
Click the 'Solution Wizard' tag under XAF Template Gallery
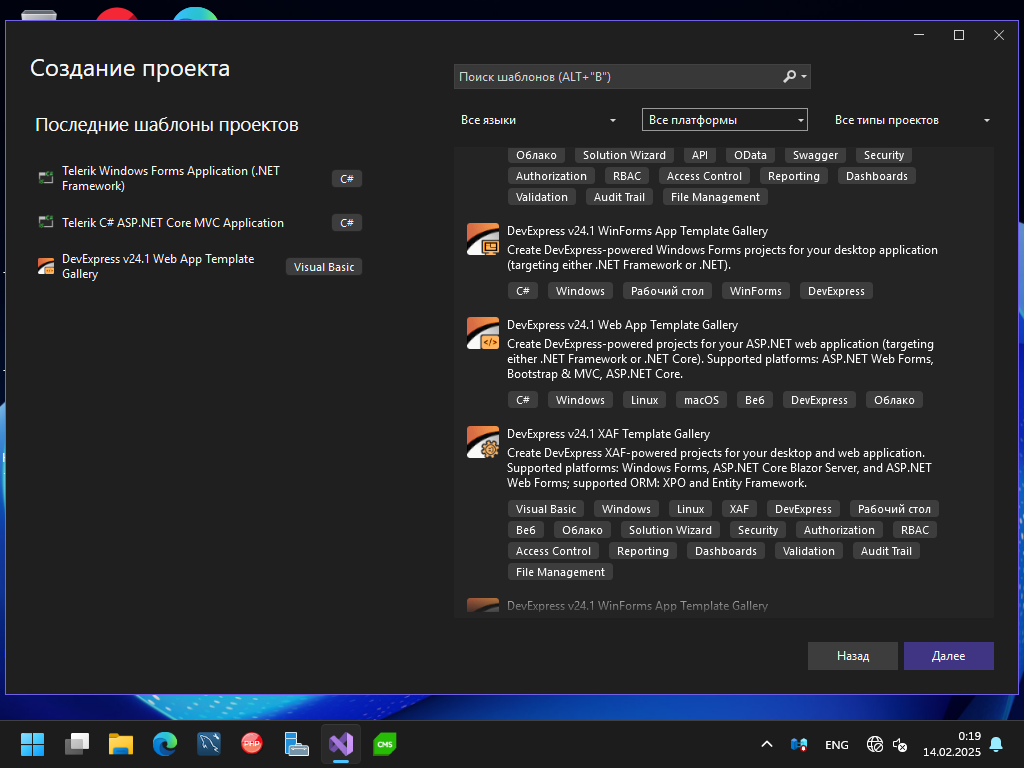pos(670,530)
